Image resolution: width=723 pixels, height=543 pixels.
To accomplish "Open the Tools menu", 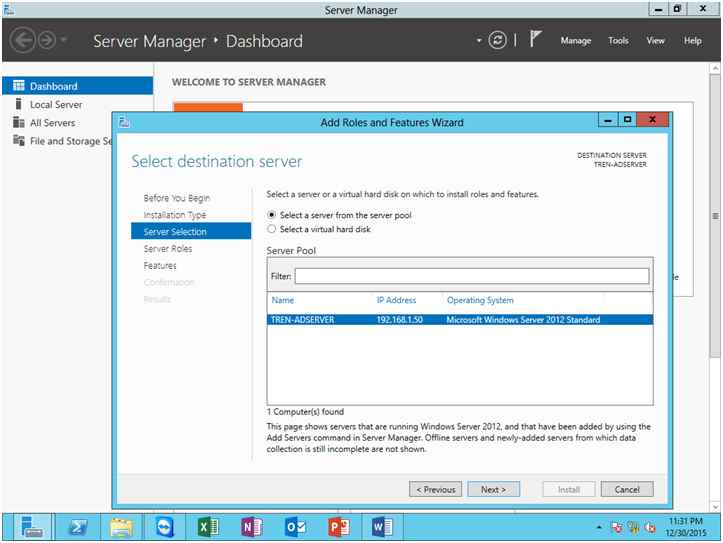I will coord(618,41).
